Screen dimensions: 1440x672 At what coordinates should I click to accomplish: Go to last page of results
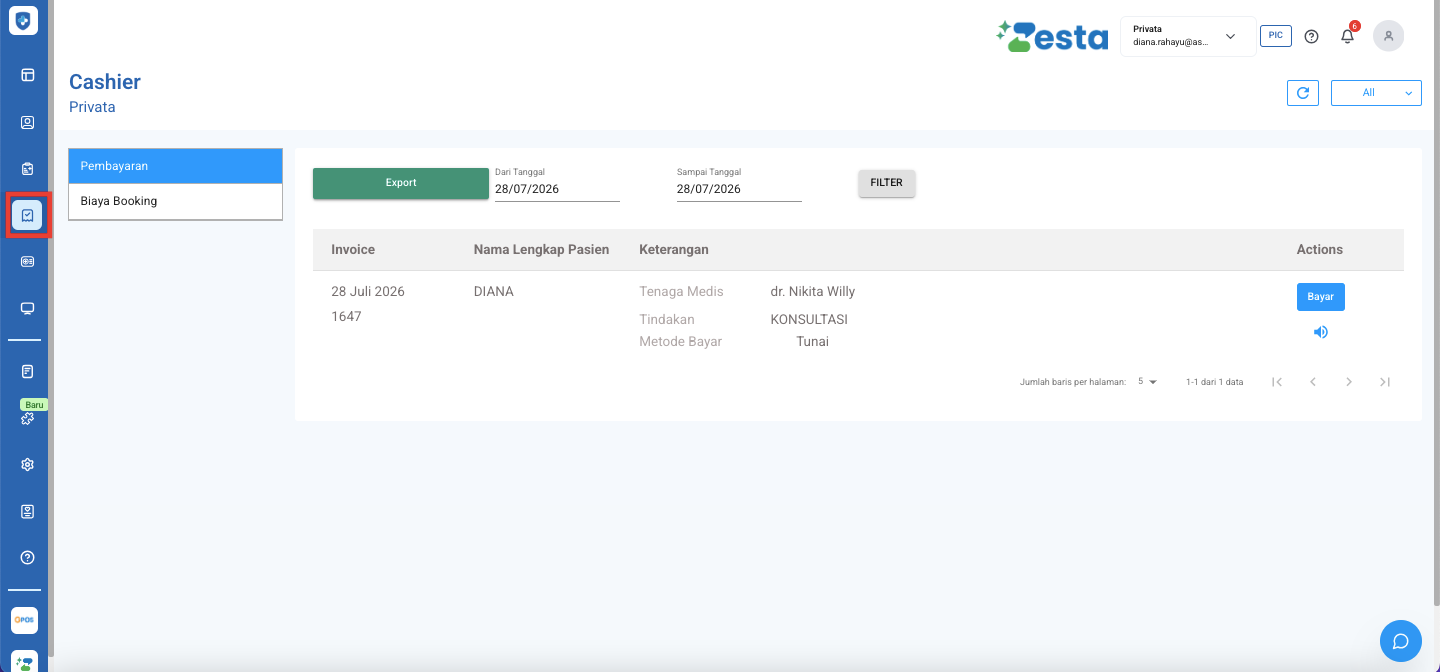[1385, 382]
